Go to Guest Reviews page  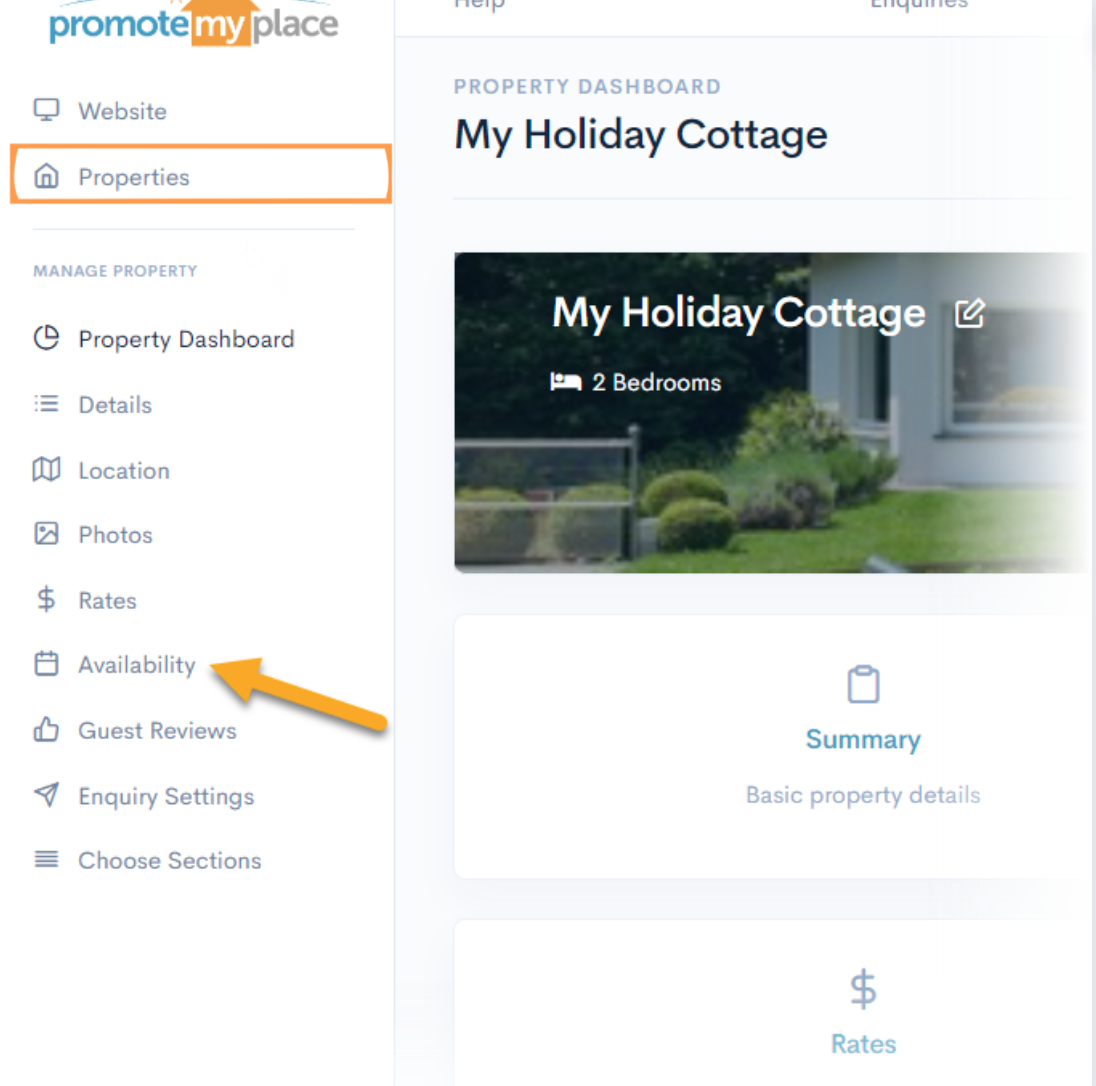[x=157, y=730]
